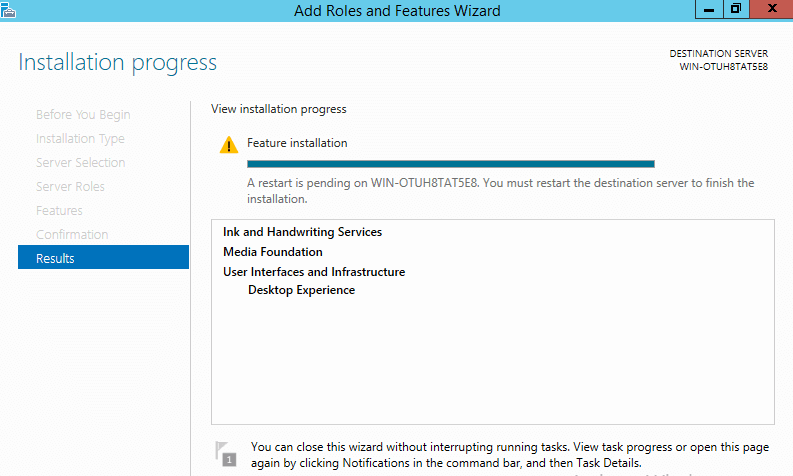Close the wizard with the red X
Image resolution: width=793 pixels, height=476 pixels.
click(x=771, y=9)
